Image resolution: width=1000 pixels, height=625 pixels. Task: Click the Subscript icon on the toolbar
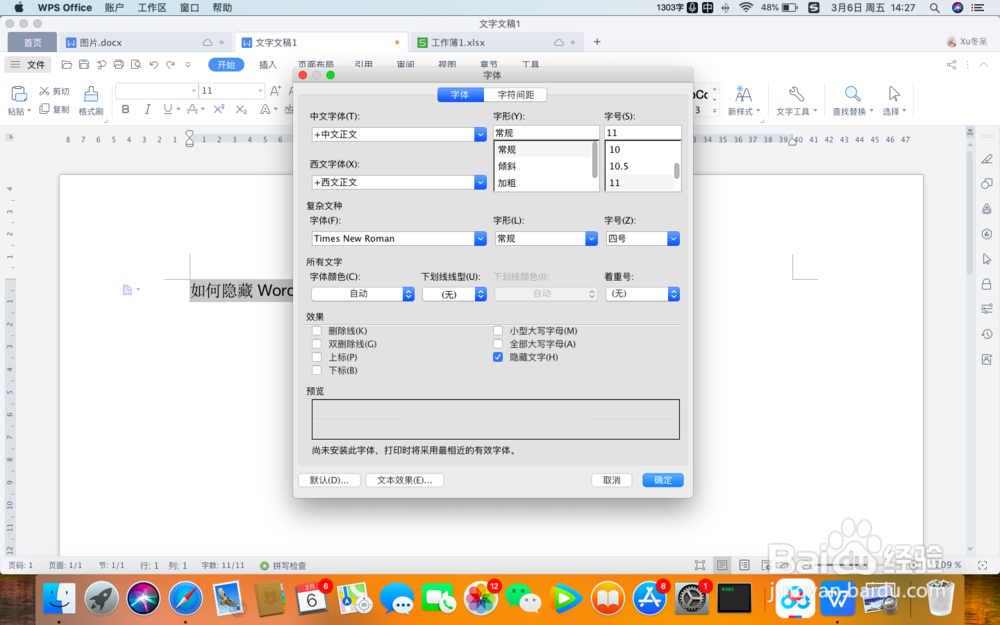click(x=240, y=110)
